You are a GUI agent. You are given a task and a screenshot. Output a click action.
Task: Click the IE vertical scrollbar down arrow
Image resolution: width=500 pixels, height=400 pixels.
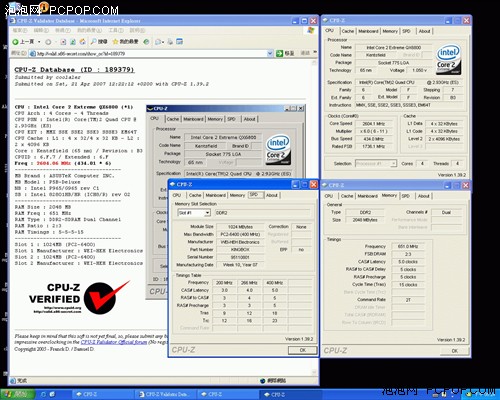314,372
